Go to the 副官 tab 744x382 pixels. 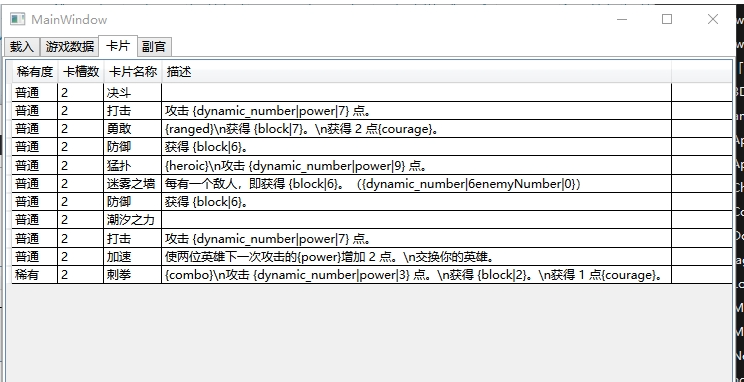(154, 47)
